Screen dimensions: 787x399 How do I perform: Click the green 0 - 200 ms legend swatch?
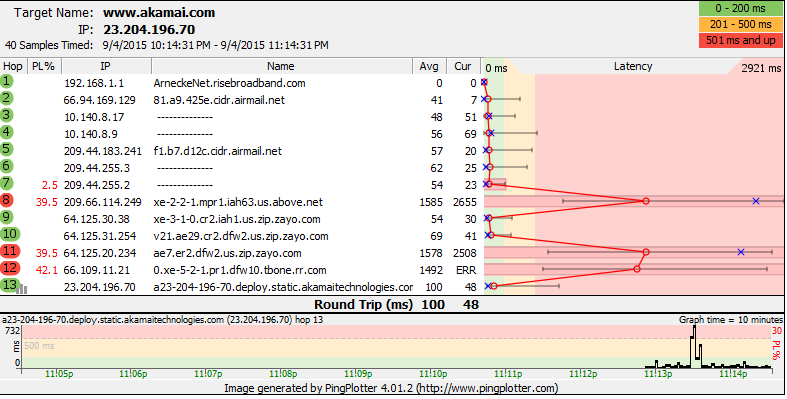740,9
